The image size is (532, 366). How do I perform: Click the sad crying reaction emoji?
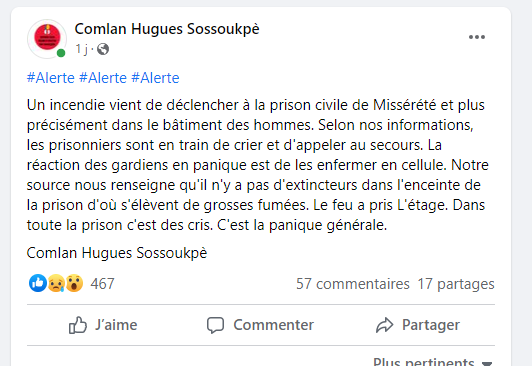[x=56, y=283]
